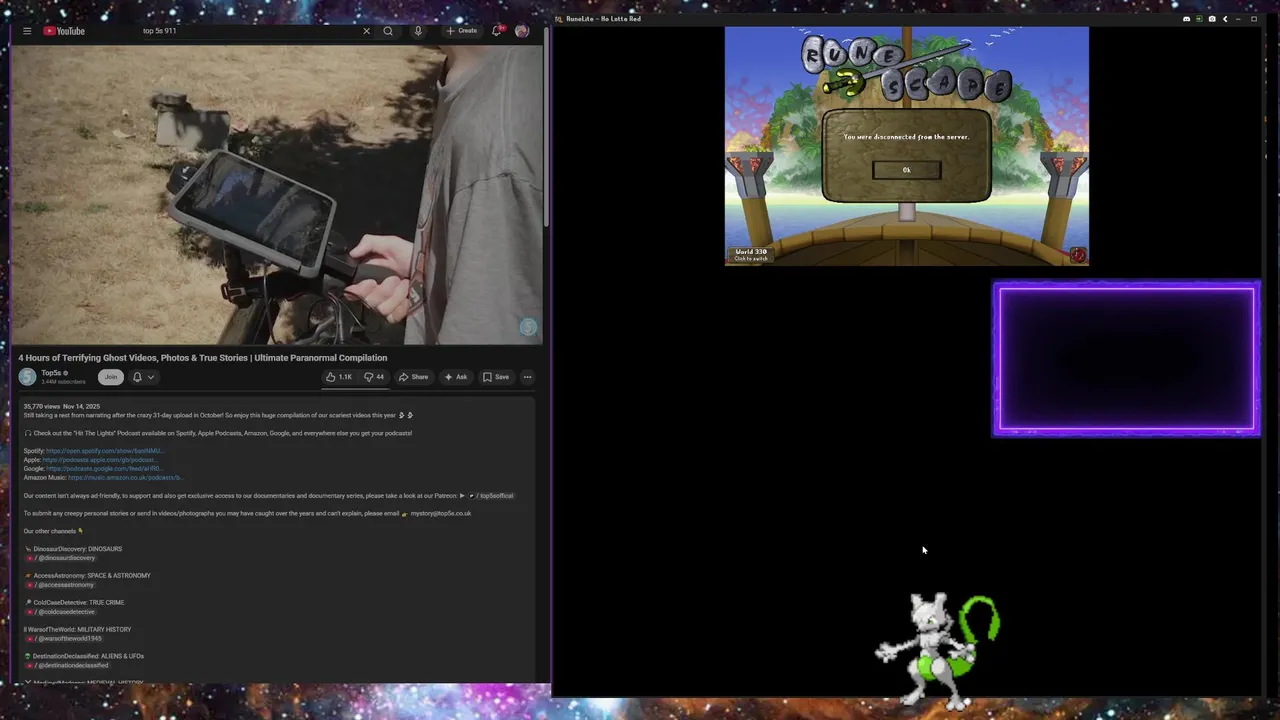
Task: Open the Create upload menu
Action: point(462,31)
